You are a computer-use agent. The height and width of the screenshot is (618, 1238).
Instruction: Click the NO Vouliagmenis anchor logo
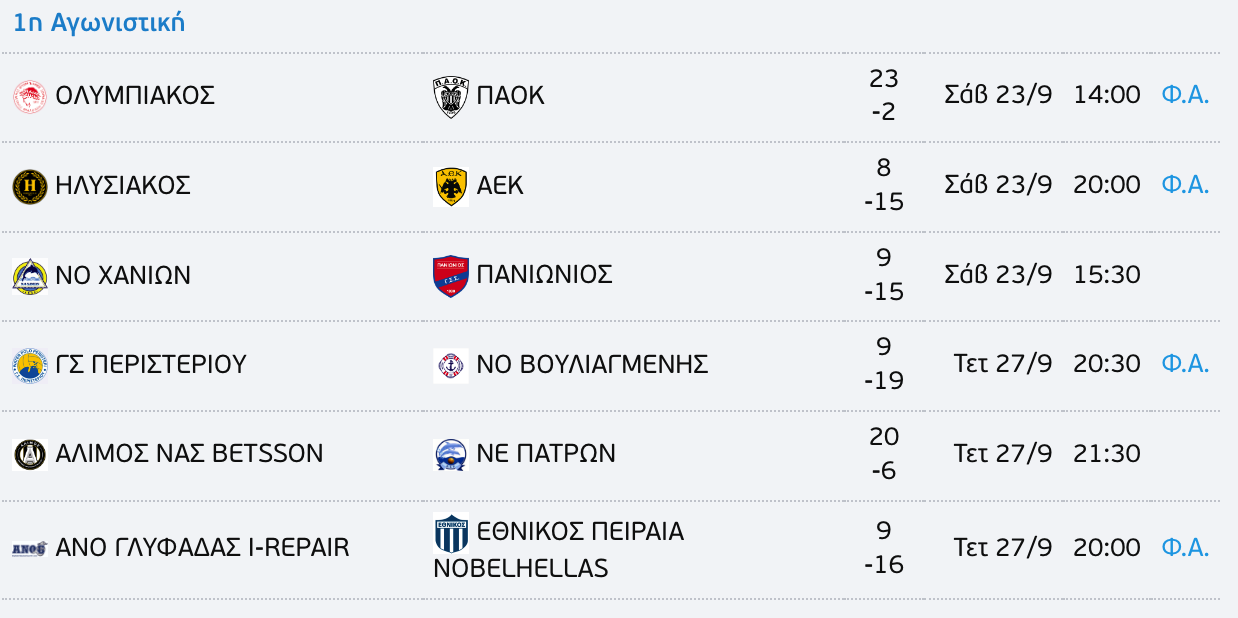pos(450,365)
